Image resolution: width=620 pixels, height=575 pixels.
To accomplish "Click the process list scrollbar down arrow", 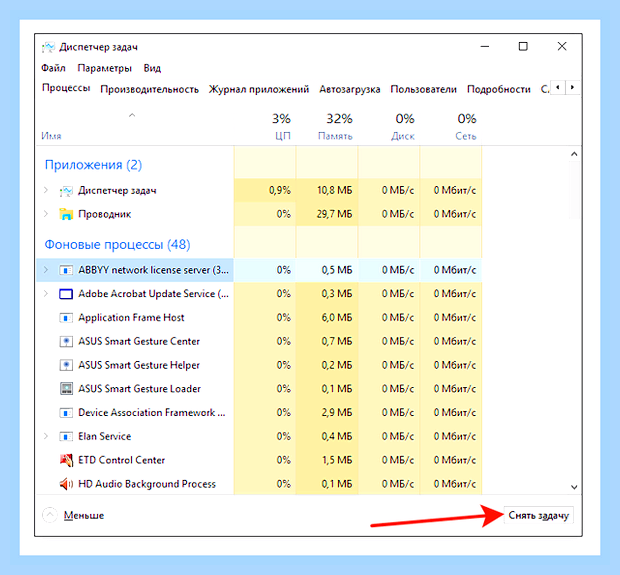I will point(574,487).
